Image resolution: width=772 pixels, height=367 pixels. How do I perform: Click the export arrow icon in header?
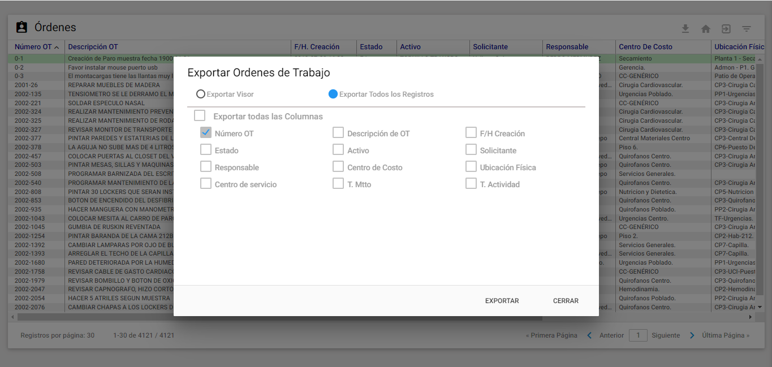(726, 29)
